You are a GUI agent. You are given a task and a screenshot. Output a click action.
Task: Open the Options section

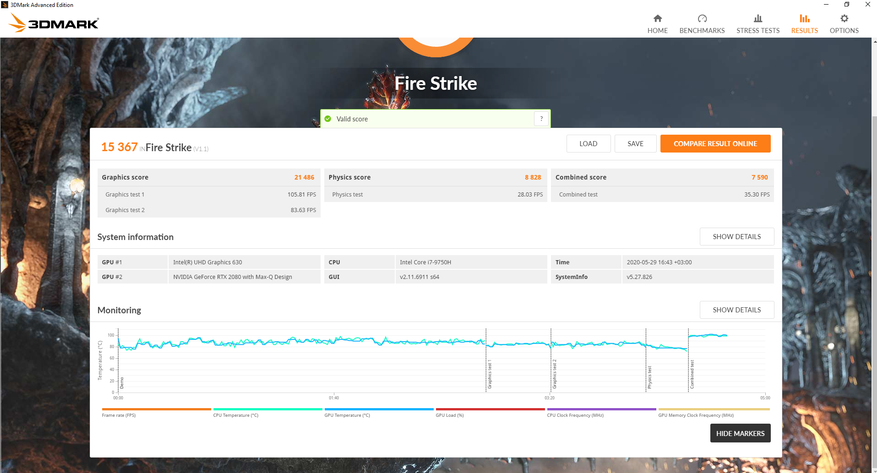pyautogui.click(x=844, y=23)
